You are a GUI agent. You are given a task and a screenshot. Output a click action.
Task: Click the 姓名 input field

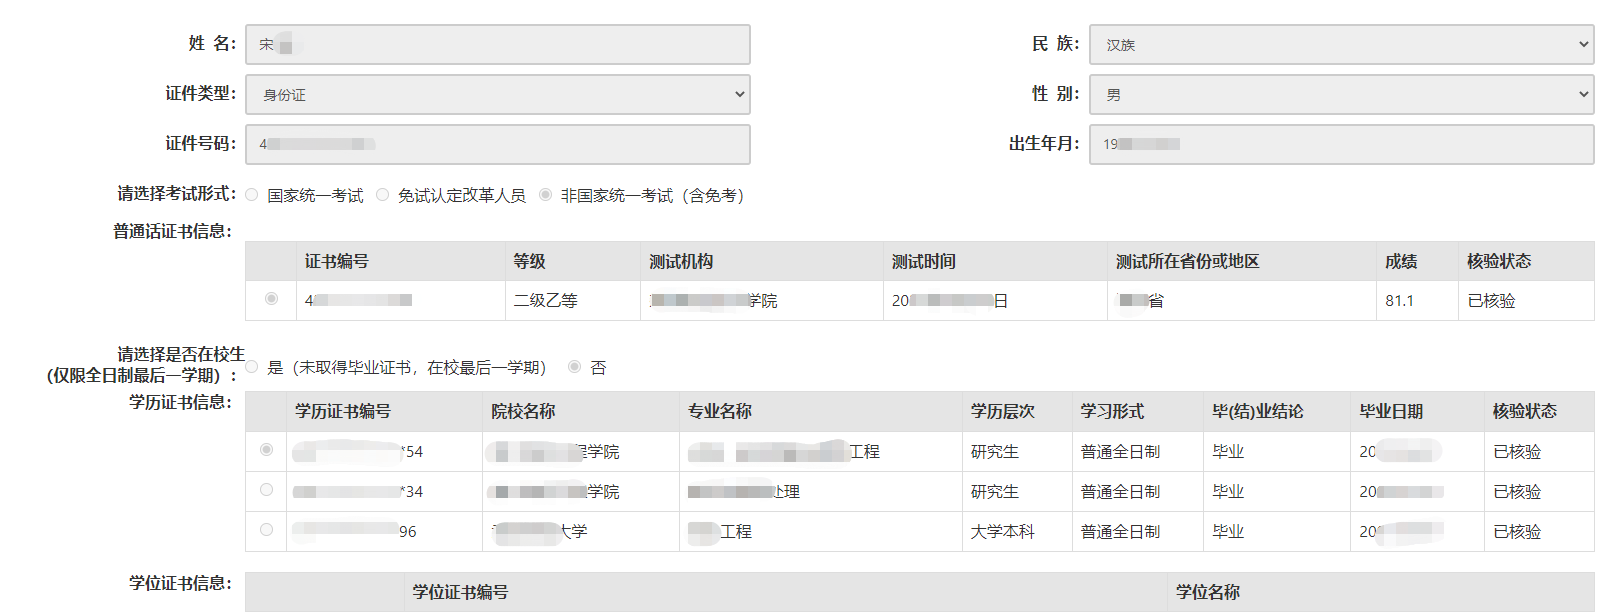pos(497,44)
